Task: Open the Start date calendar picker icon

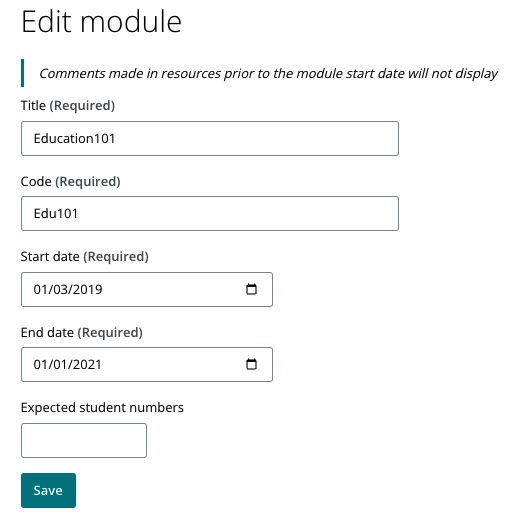Action: pyautogui.click(x=251, y=289)
